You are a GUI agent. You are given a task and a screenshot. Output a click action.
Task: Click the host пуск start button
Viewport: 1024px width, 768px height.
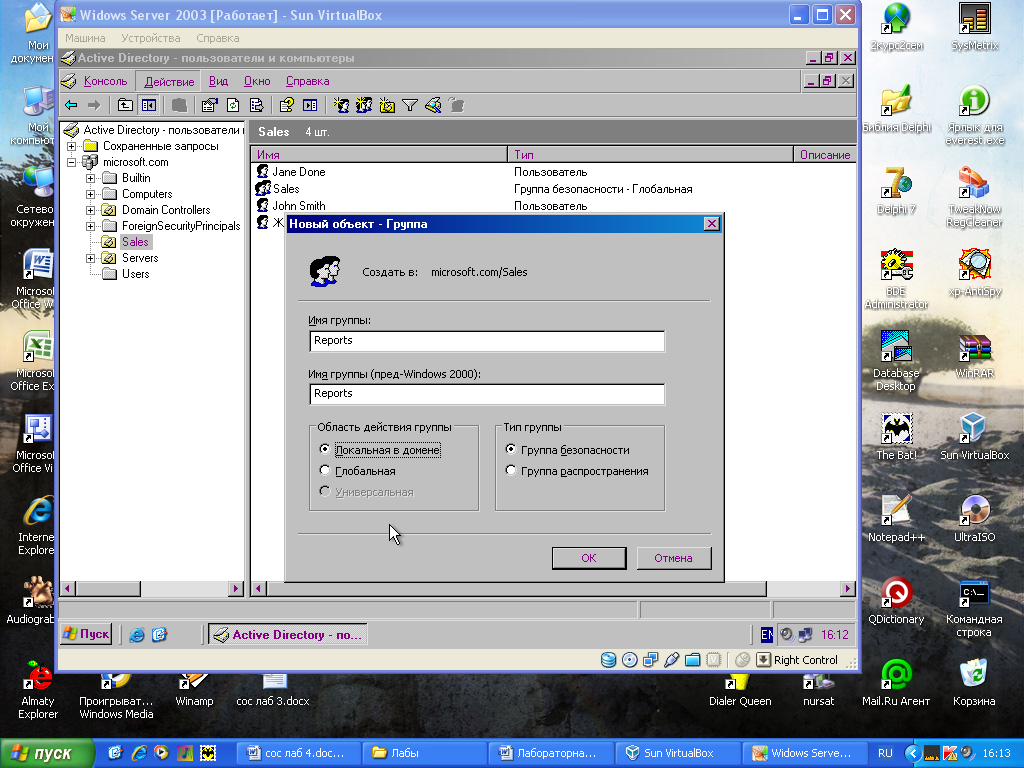click(46, 753)
